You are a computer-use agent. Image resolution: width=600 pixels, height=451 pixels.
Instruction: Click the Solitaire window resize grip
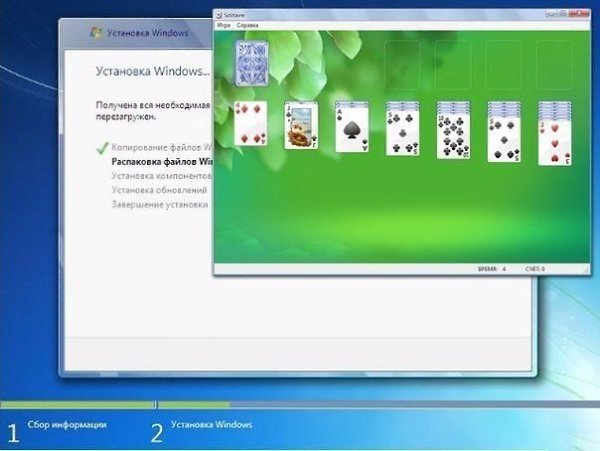(586, 270)
